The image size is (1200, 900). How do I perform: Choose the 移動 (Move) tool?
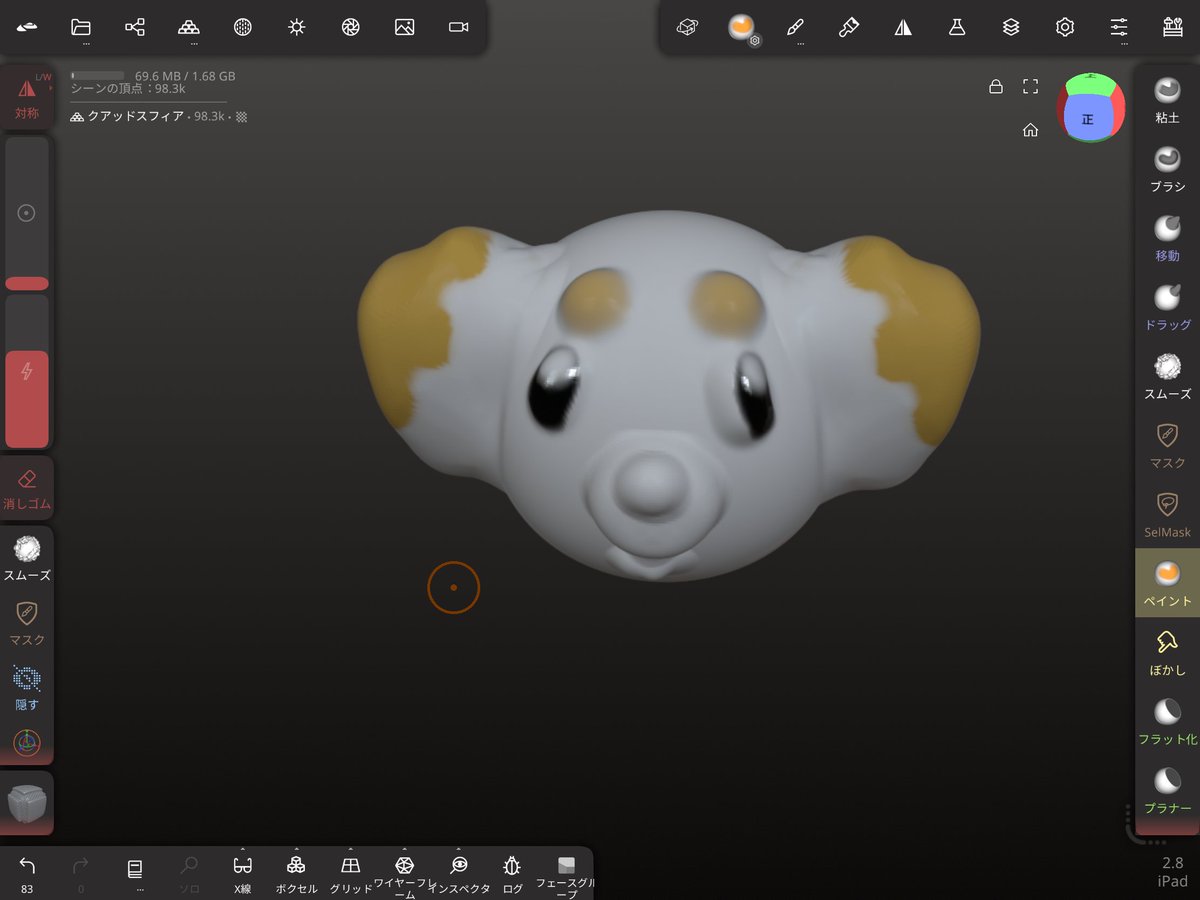click(x=1167, y=238)
